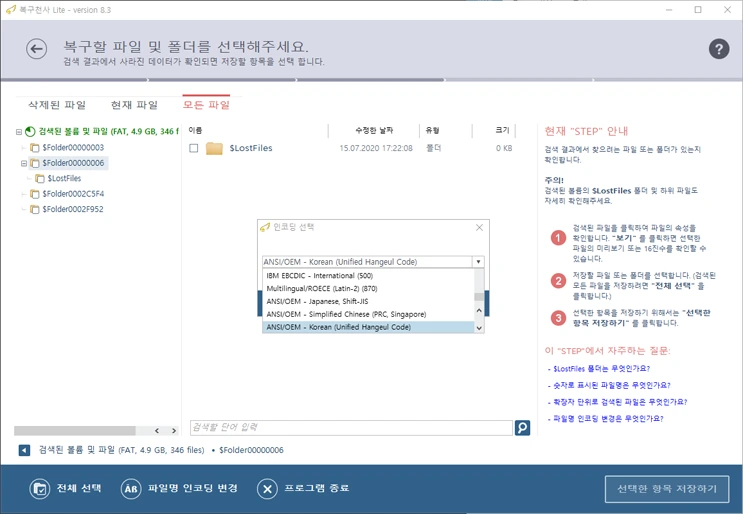Click $Folder00000006 in the bottom path bar
This screenshot has width=743, height=514.
(x=251, y=450)
